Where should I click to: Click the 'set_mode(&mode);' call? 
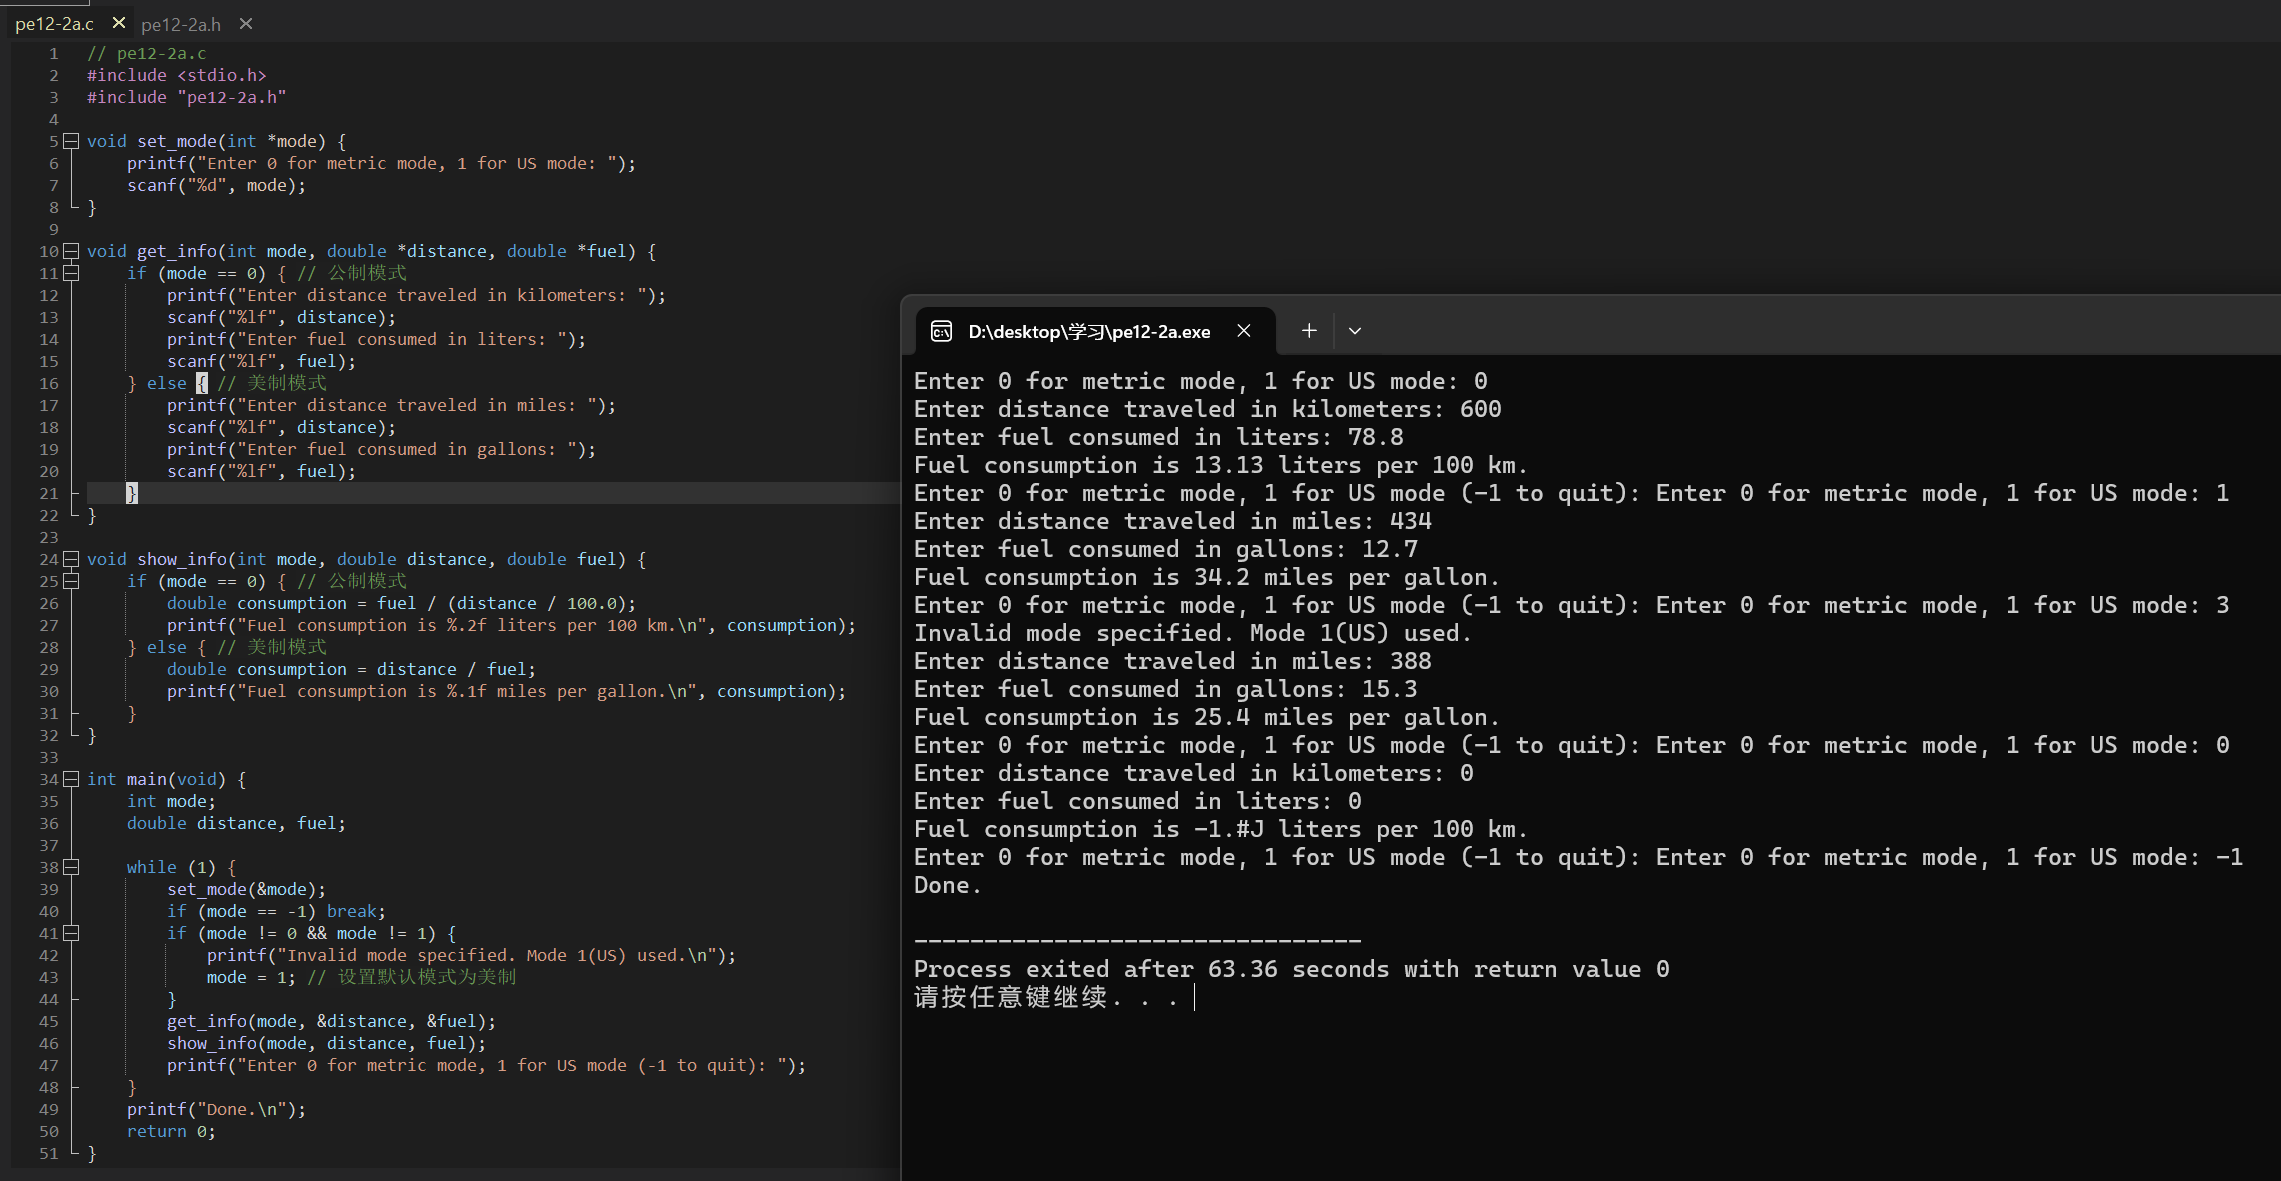[x=246, y=889]
